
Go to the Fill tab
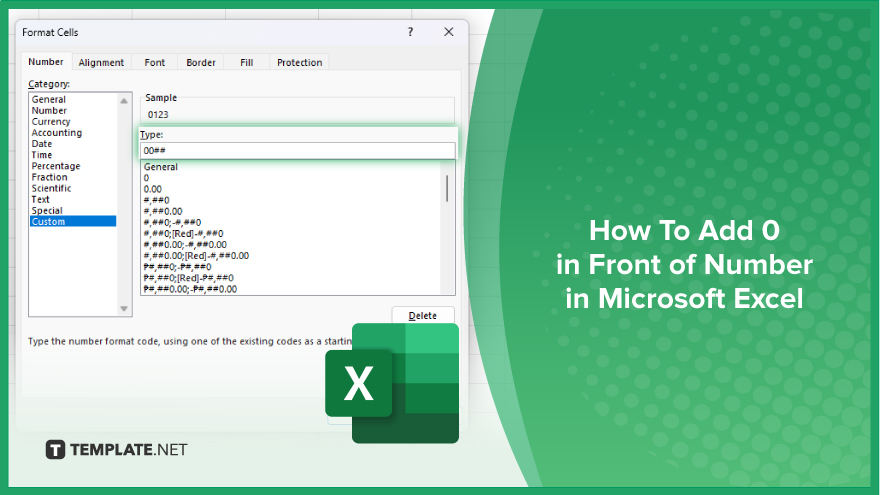tap(247, 62)
